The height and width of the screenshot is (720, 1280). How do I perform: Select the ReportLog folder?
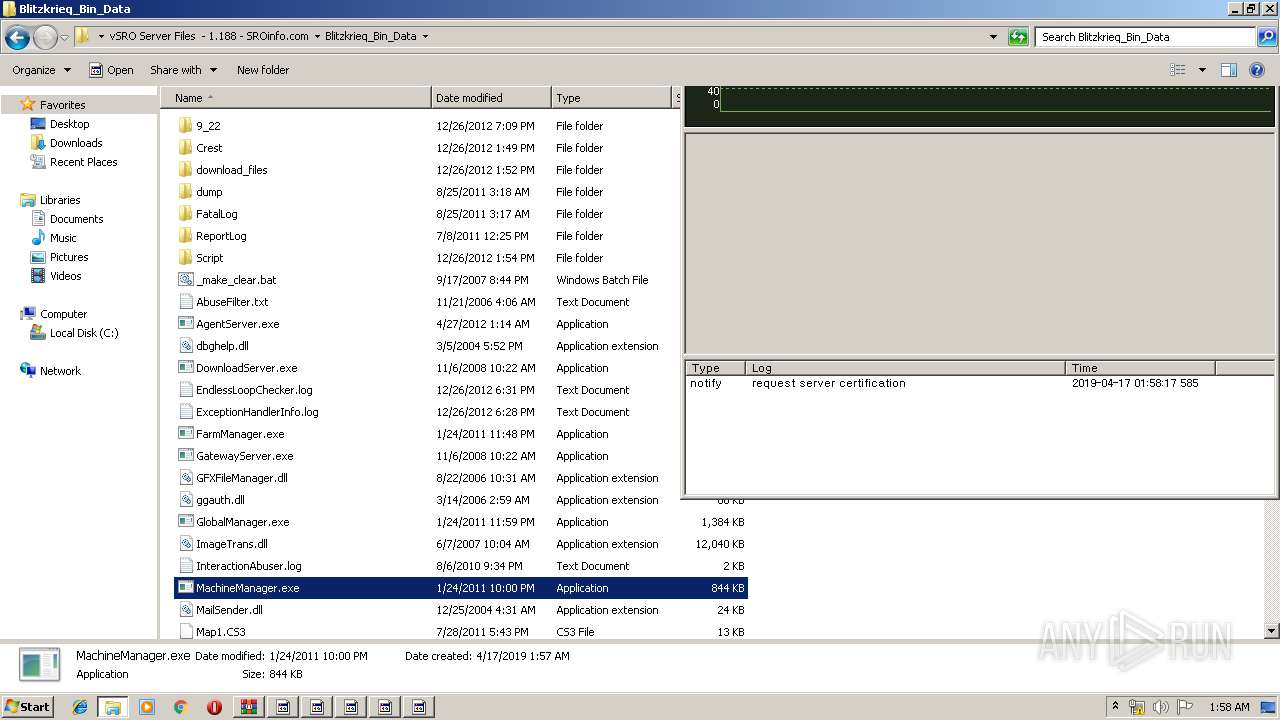point(221,236)
